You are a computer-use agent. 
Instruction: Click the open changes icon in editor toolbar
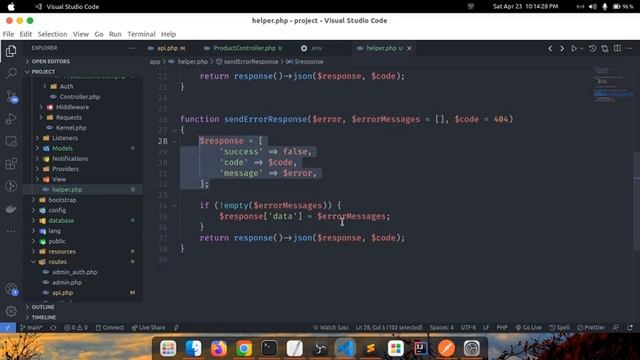click(x=605, y=49)
